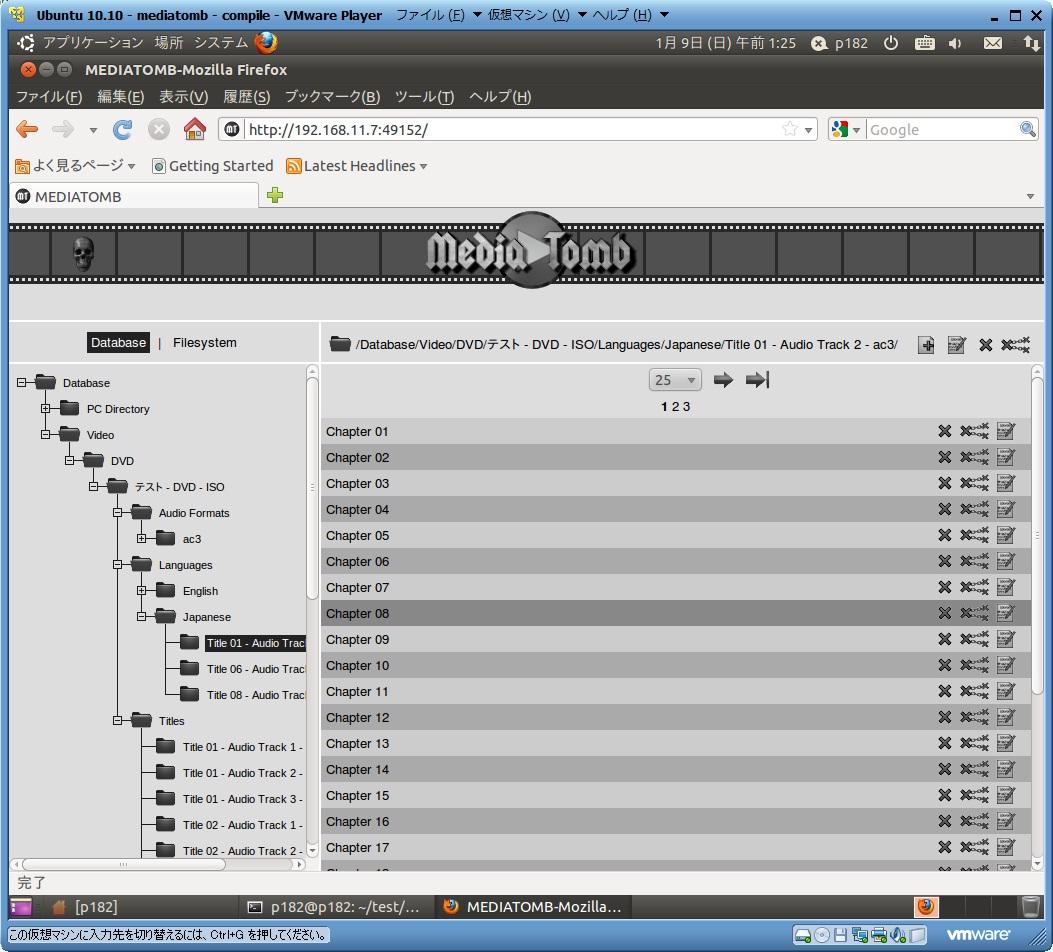Image resolution: width=1053 pixels, height=952 pixels.
Task: Collapse the Languages folder node
Action: [117, 565]
